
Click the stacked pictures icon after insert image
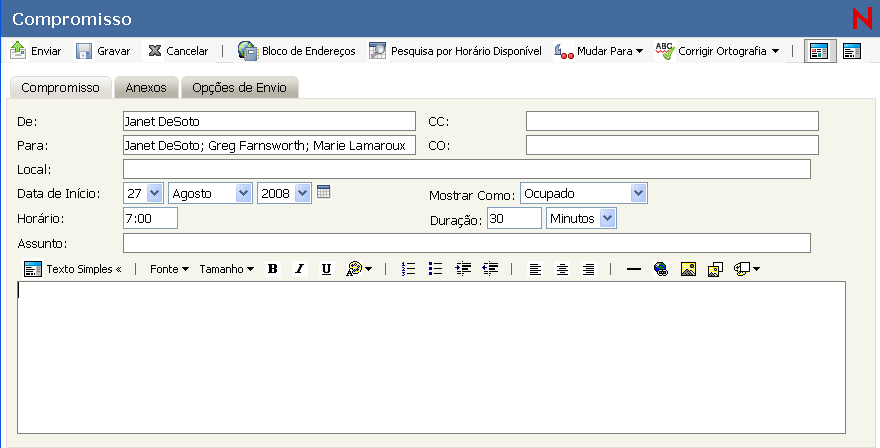pyautogui.click(x=715, y=269)
